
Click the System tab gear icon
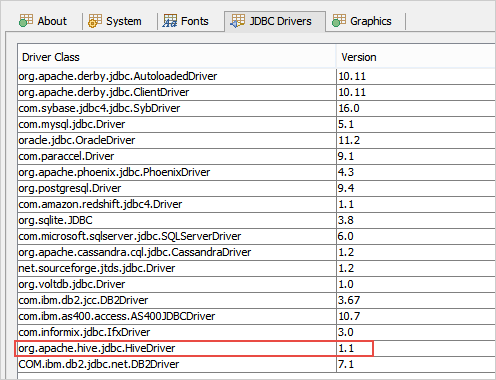[x=95, y=21]
